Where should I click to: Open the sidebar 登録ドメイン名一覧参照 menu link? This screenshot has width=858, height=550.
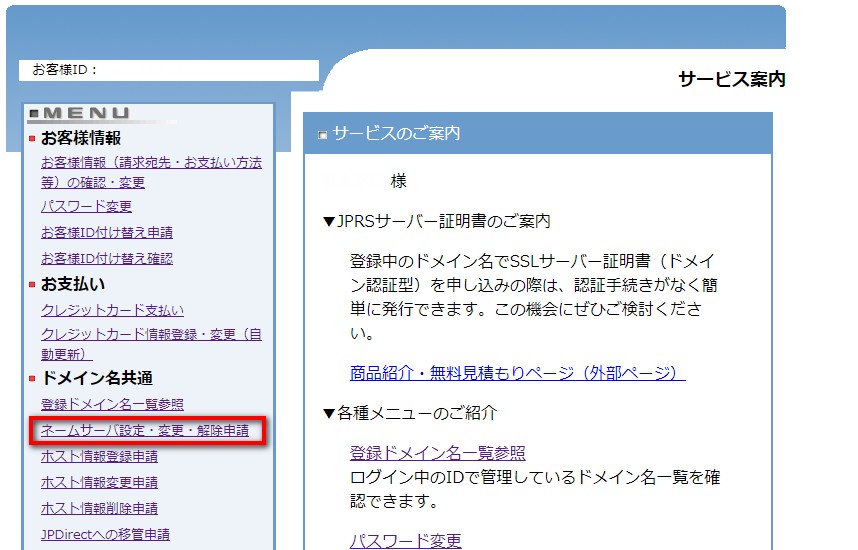(112, 404)
